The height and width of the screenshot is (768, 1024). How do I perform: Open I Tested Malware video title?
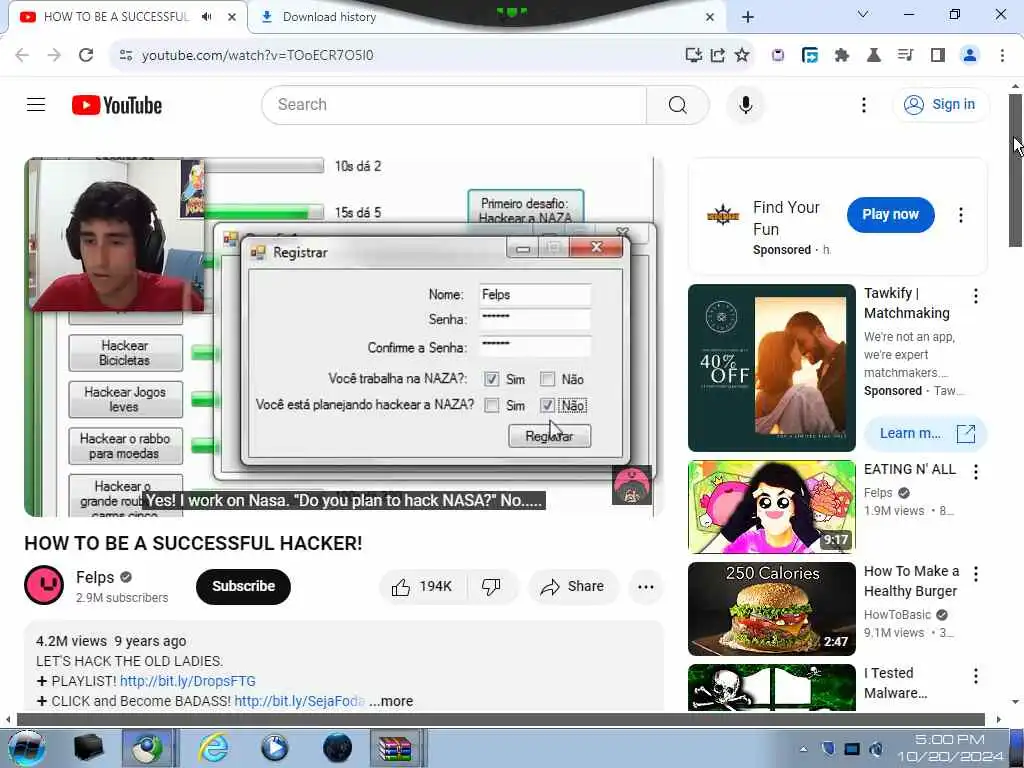[x=895, y=682]
